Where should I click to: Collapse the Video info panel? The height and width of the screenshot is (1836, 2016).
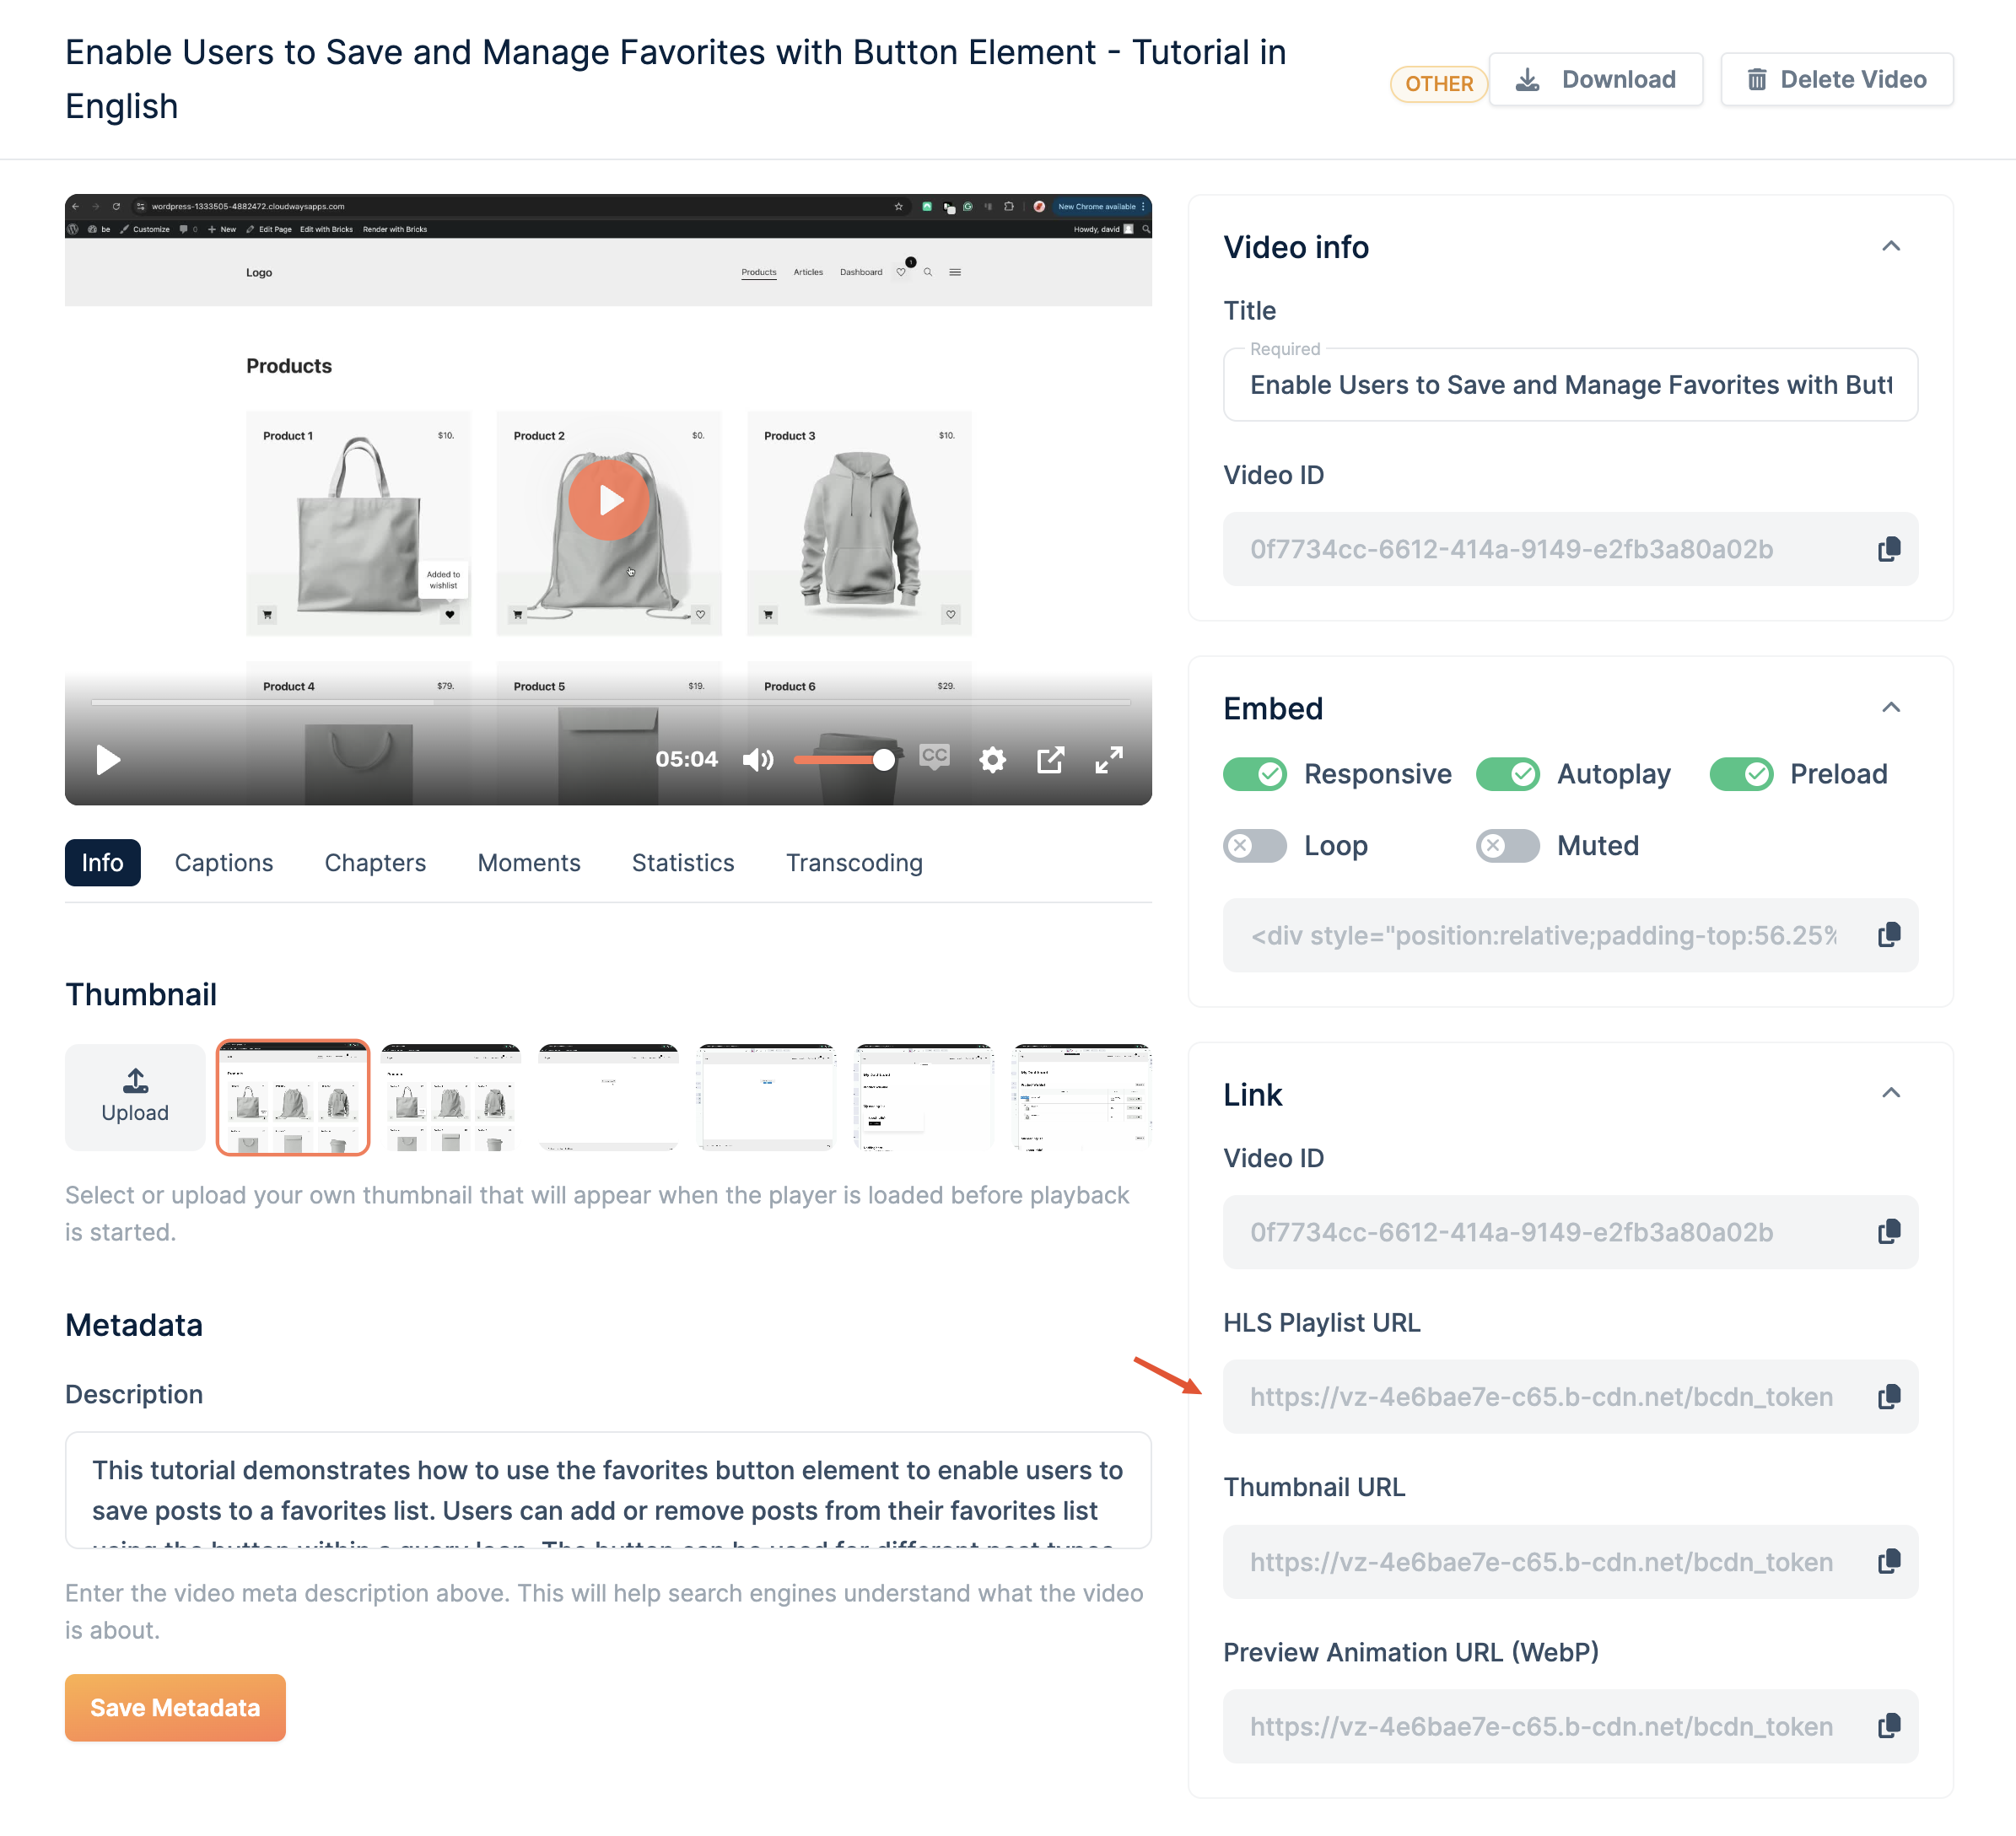point(1890,247)
